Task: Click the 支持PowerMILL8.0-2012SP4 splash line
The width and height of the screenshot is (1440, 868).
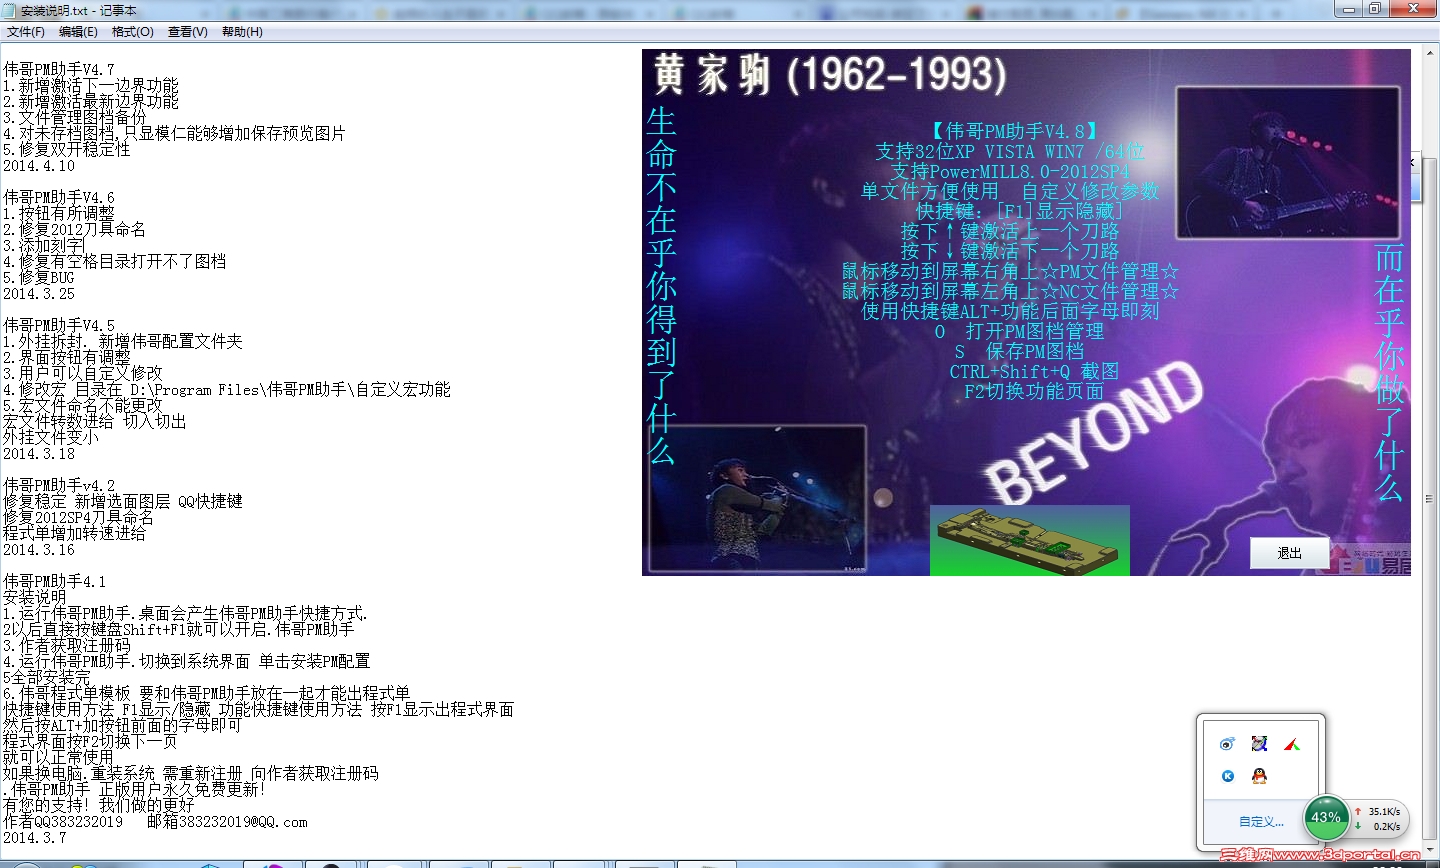Action: tap(1010, 171)
